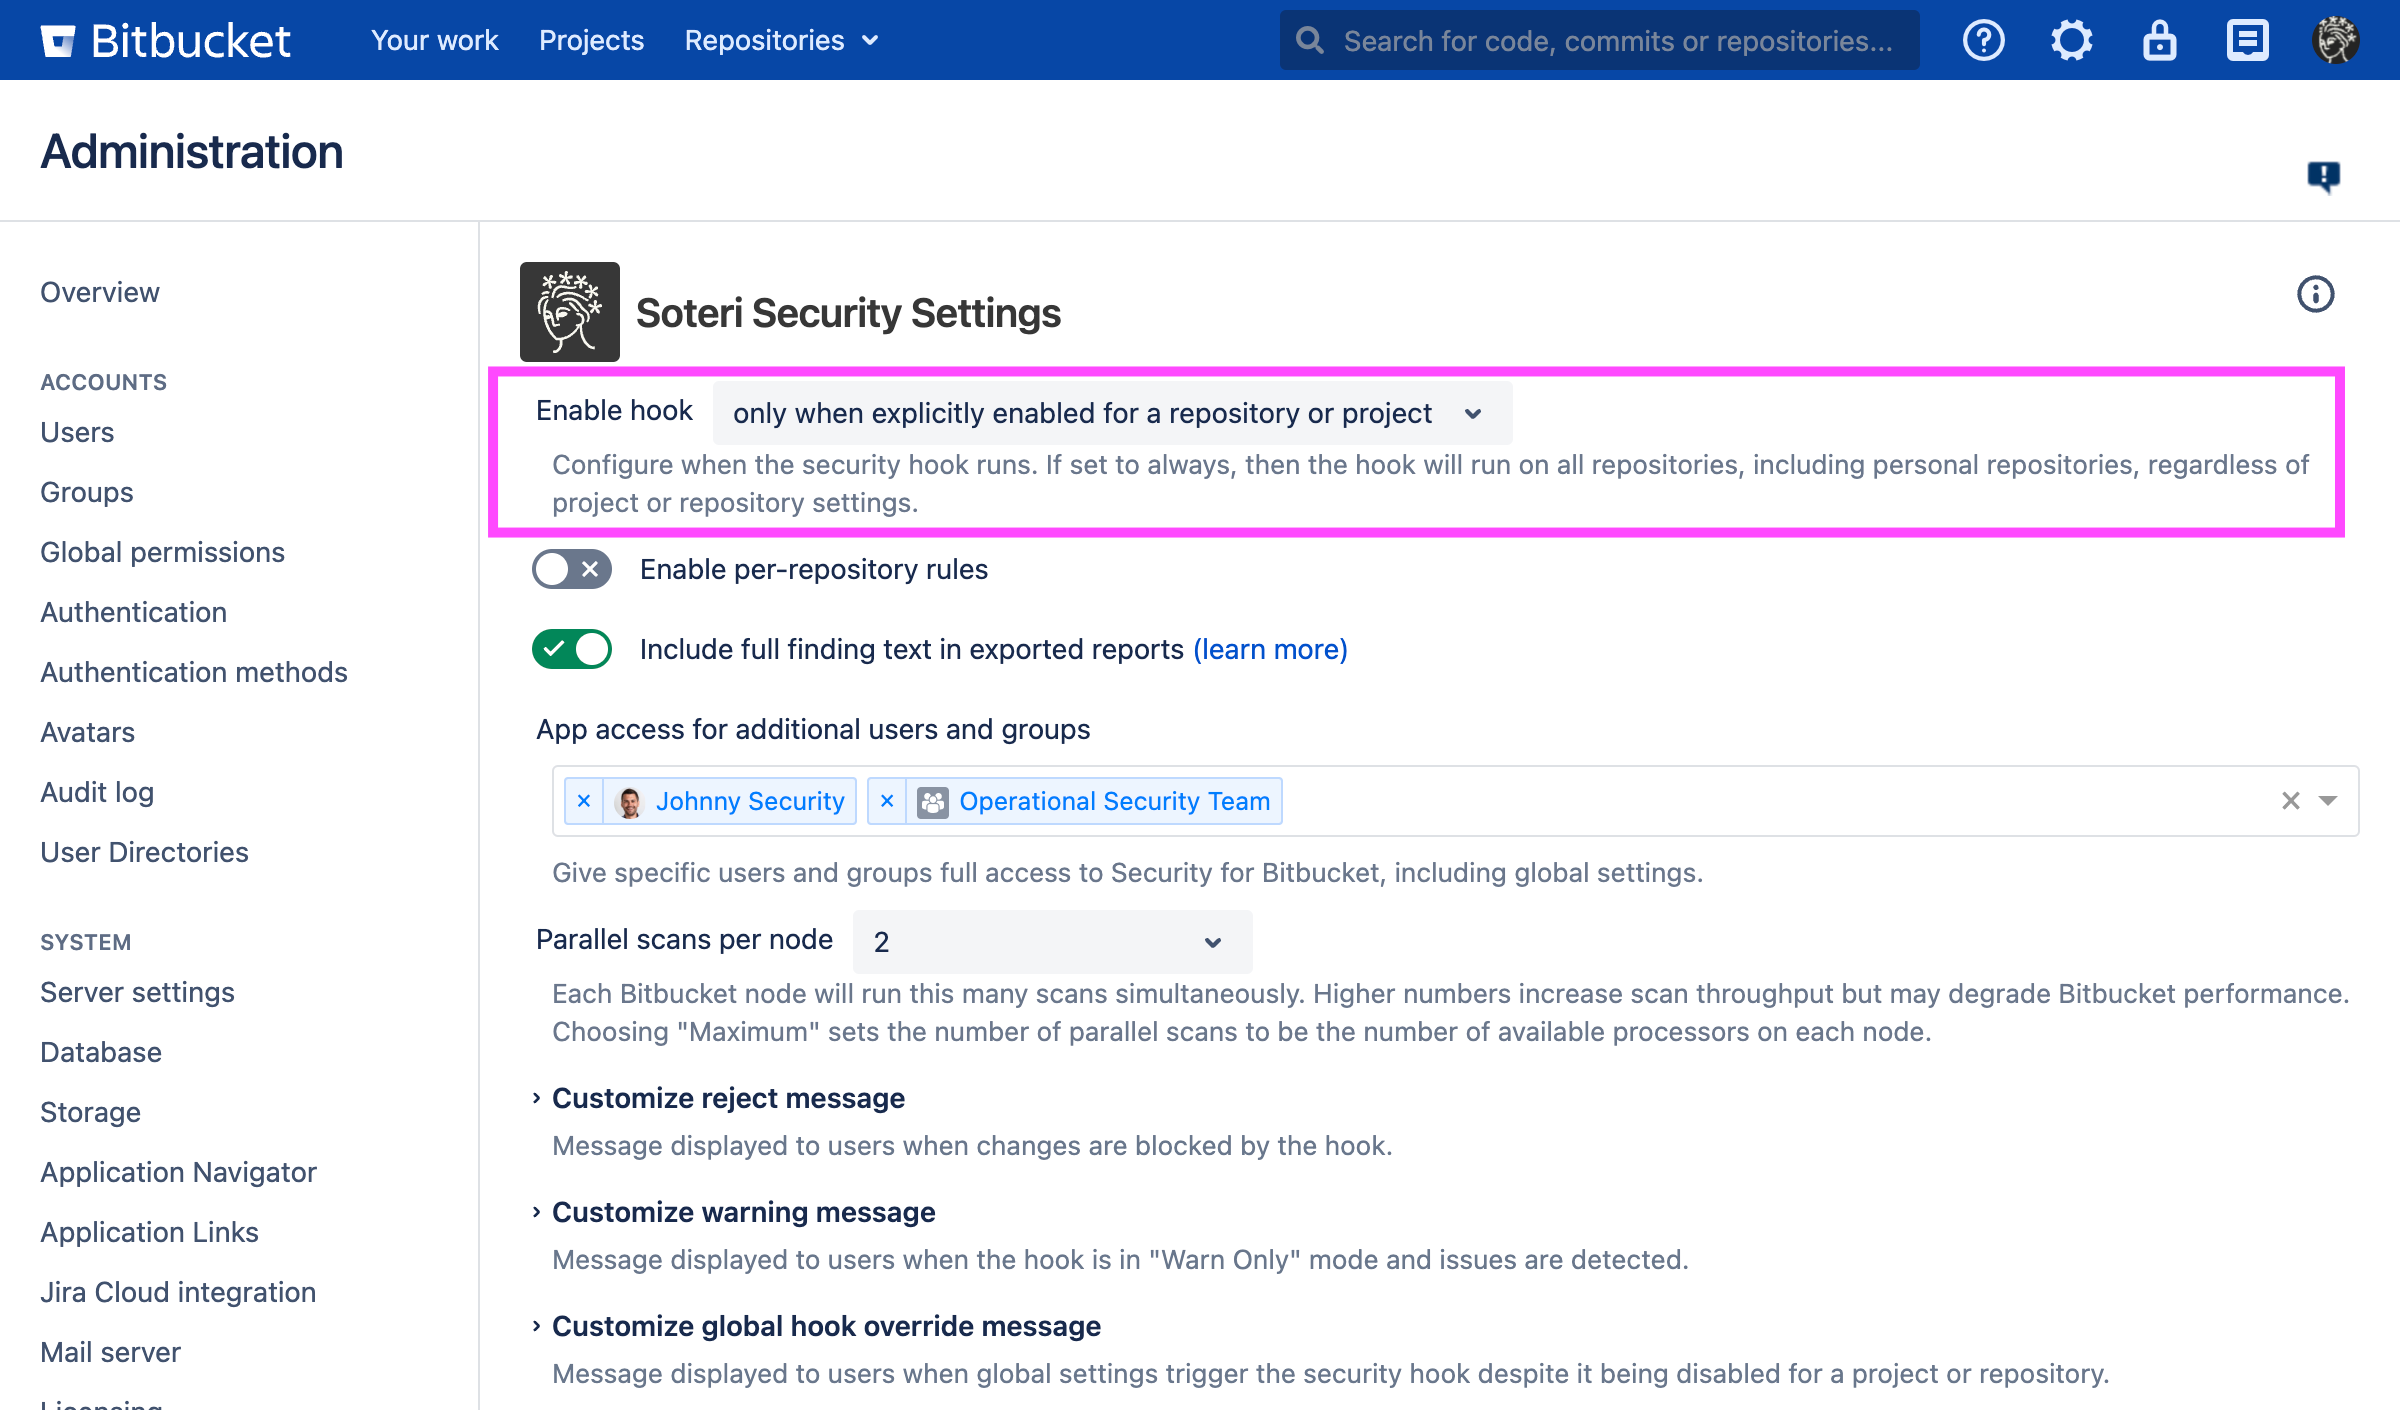The width and height of the screenshot is (2400, 1410).
Task: Click the feedback exclamation bubble icon
Action: point(2323,177)
